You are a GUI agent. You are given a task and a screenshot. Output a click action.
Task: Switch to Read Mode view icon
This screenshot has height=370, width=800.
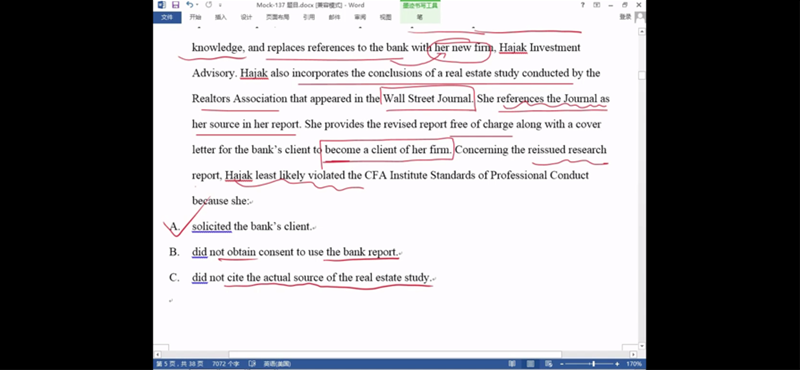click(512, 364)
